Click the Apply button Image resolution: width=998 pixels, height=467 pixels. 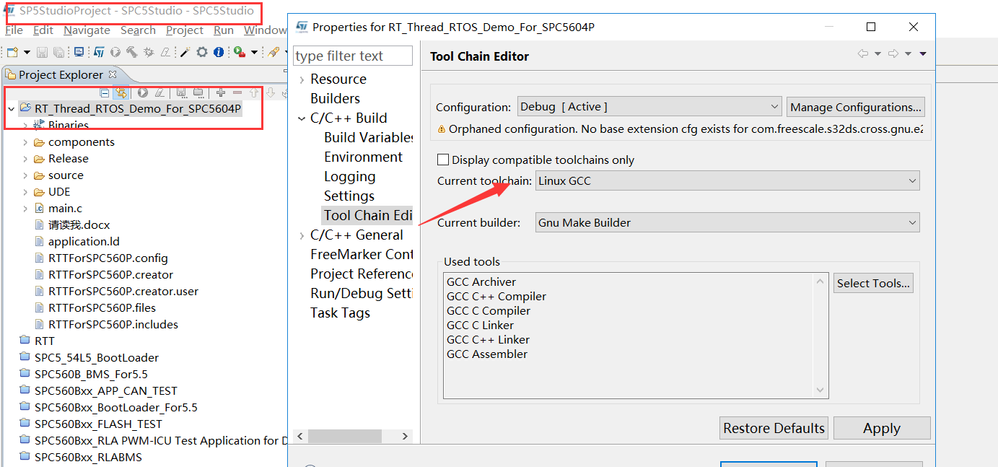coord(882,428)
